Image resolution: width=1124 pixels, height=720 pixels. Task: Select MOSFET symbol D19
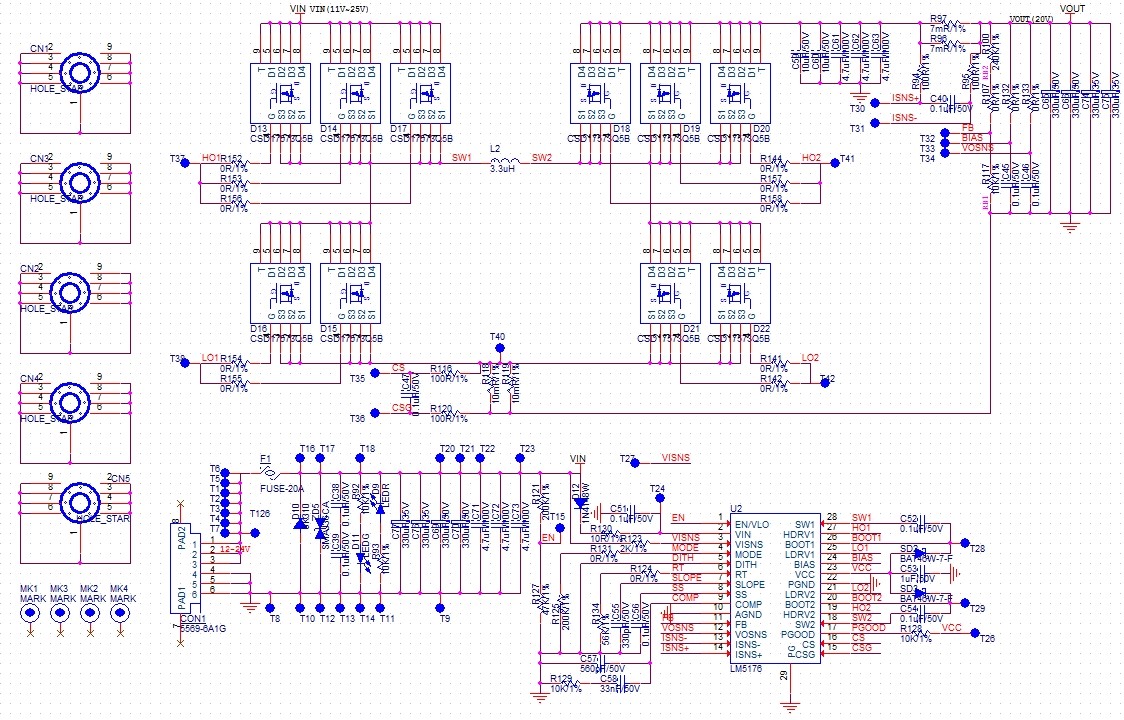coord(671,93)
